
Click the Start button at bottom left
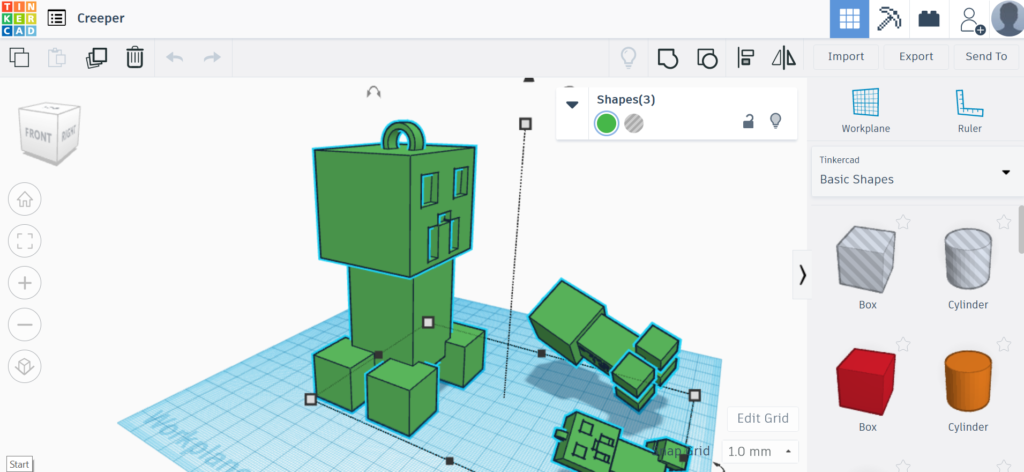click(x=19, y=464)
